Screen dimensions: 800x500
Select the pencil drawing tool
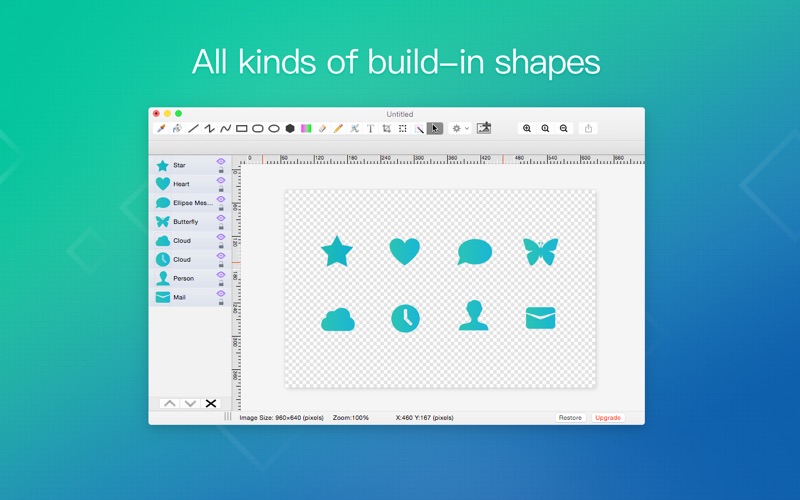coord(338,128)
